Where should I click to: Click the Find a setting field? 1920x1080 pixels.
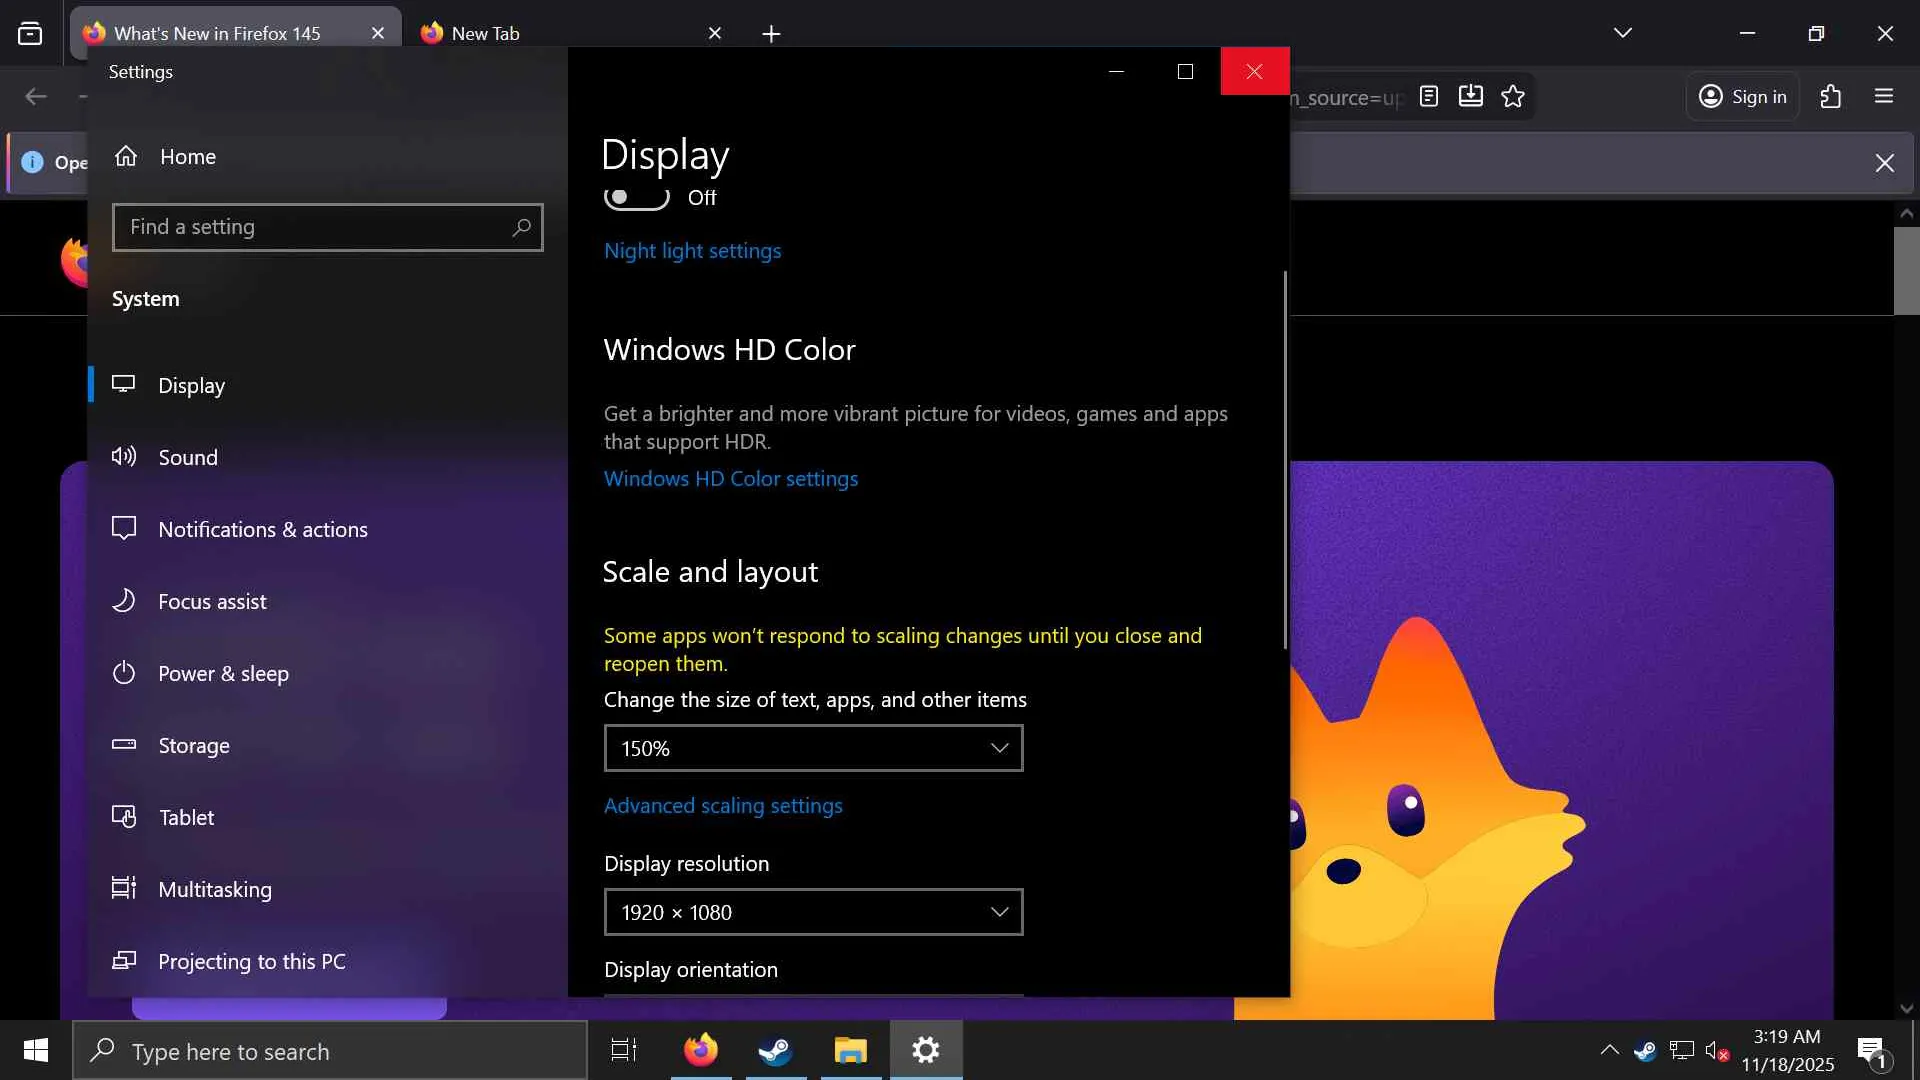tap(310, 227)
